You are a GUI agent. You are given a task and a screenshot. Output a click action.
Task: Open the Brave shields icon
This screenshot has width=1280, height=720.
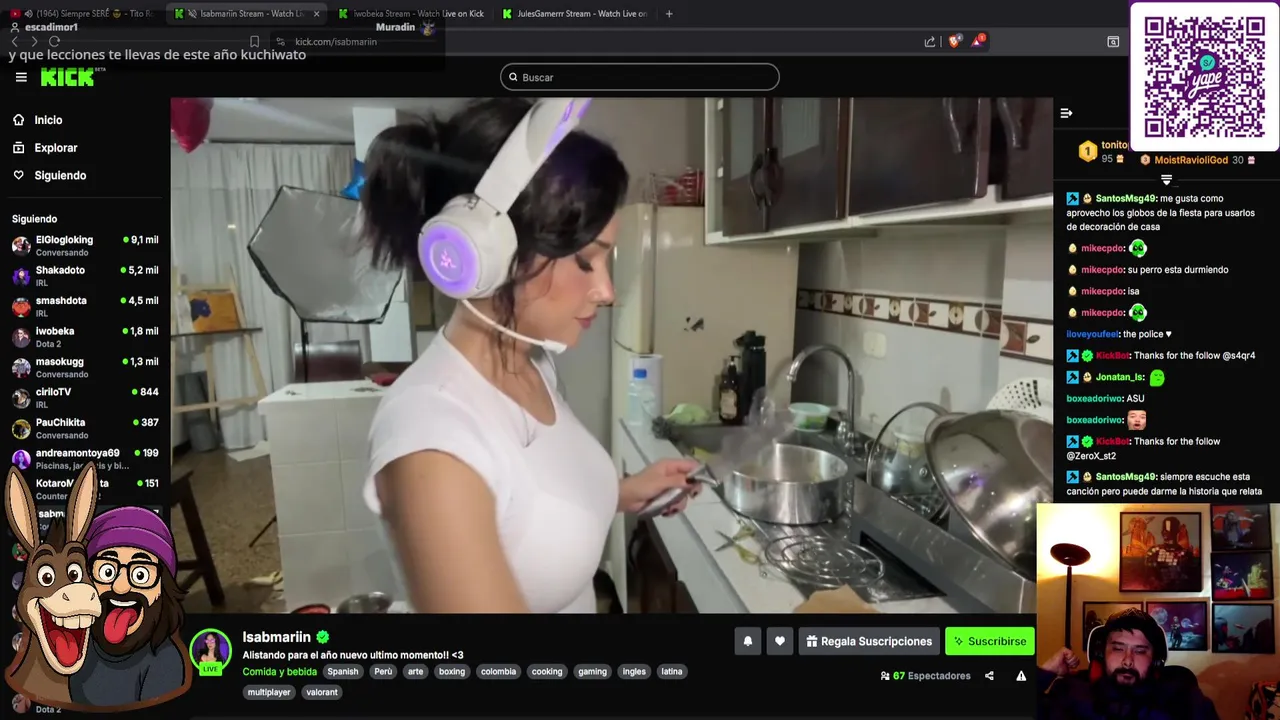point(955,41)
